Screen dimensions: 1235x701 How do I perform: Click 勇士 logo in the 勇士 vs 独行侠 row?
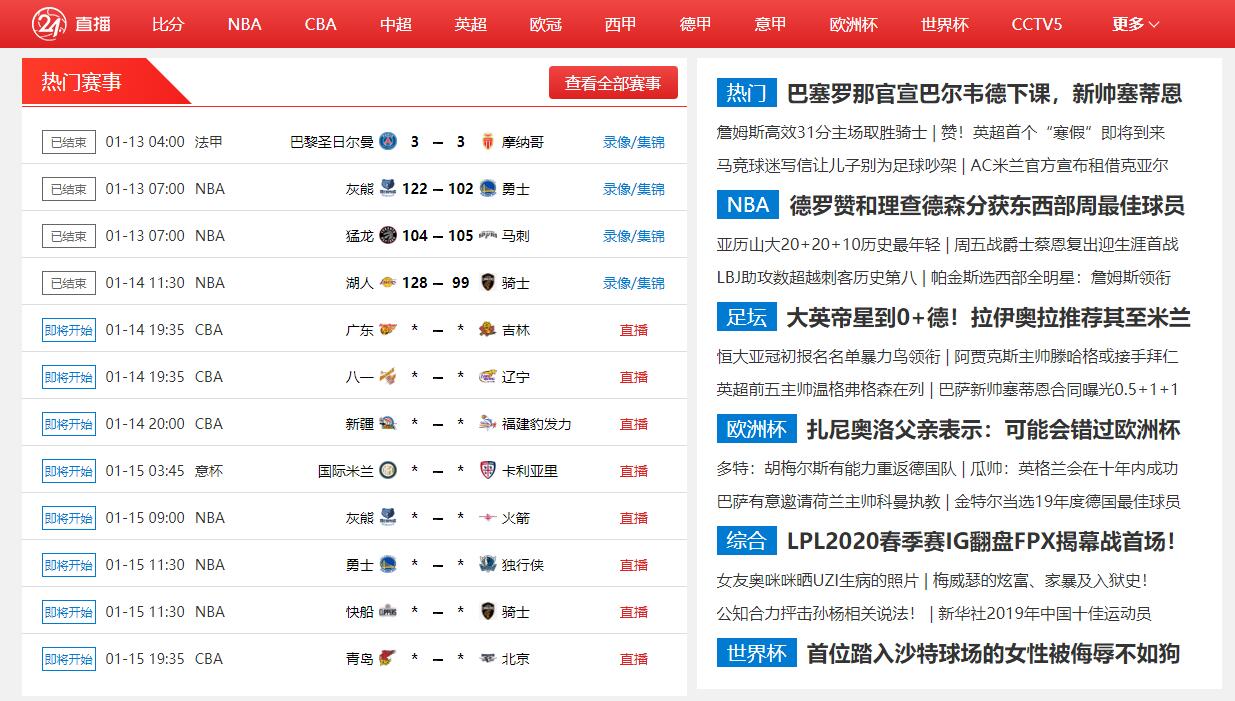(x=388, y=565)
